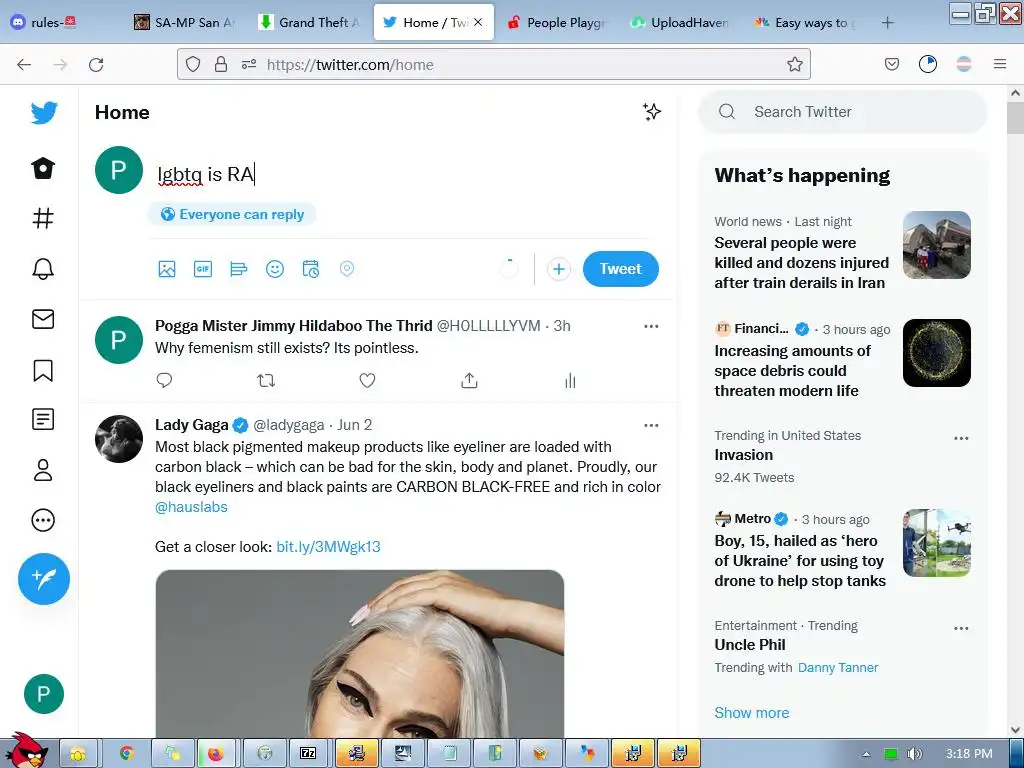The image size is (1024, 768).
Task: Add a GIF to tweet
Action: click(x=202, y=268)
